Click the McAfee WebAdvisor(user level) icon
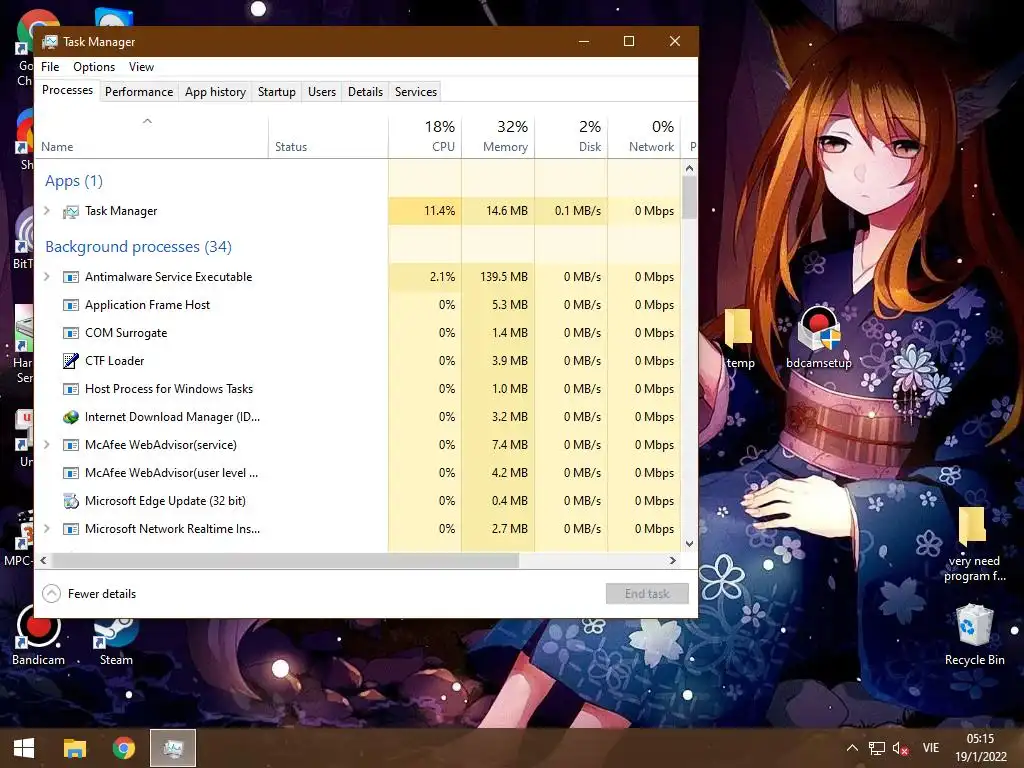1024x768 pixels. click(71, 473)
